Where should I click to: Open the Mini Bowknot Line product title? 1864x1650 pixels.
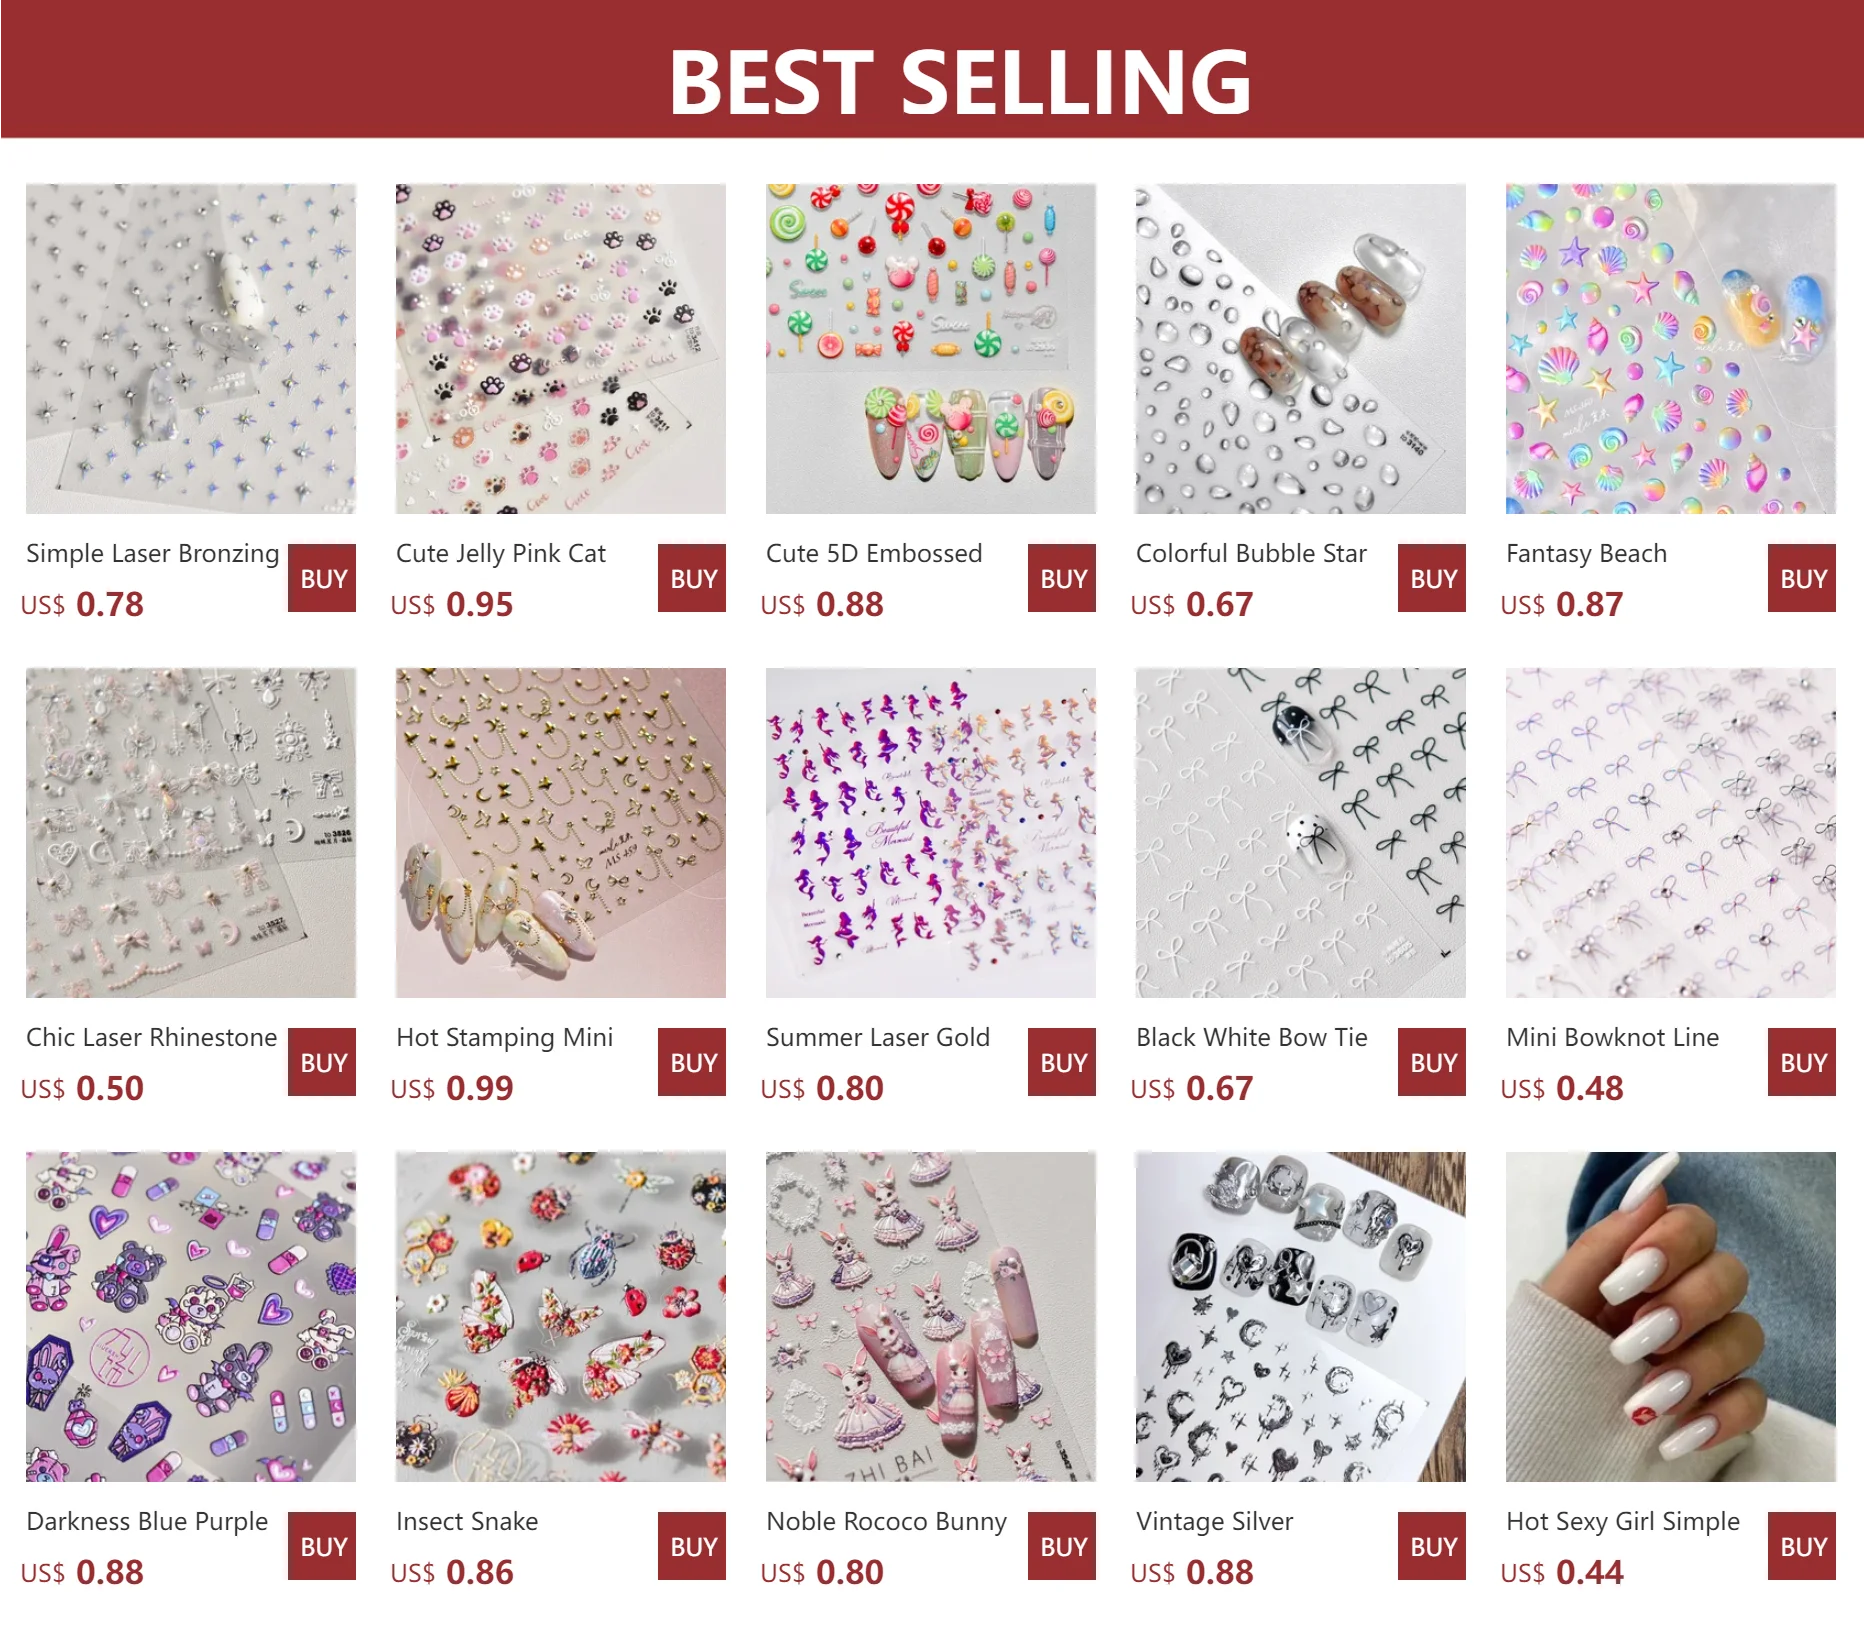pos(1612,1037)
